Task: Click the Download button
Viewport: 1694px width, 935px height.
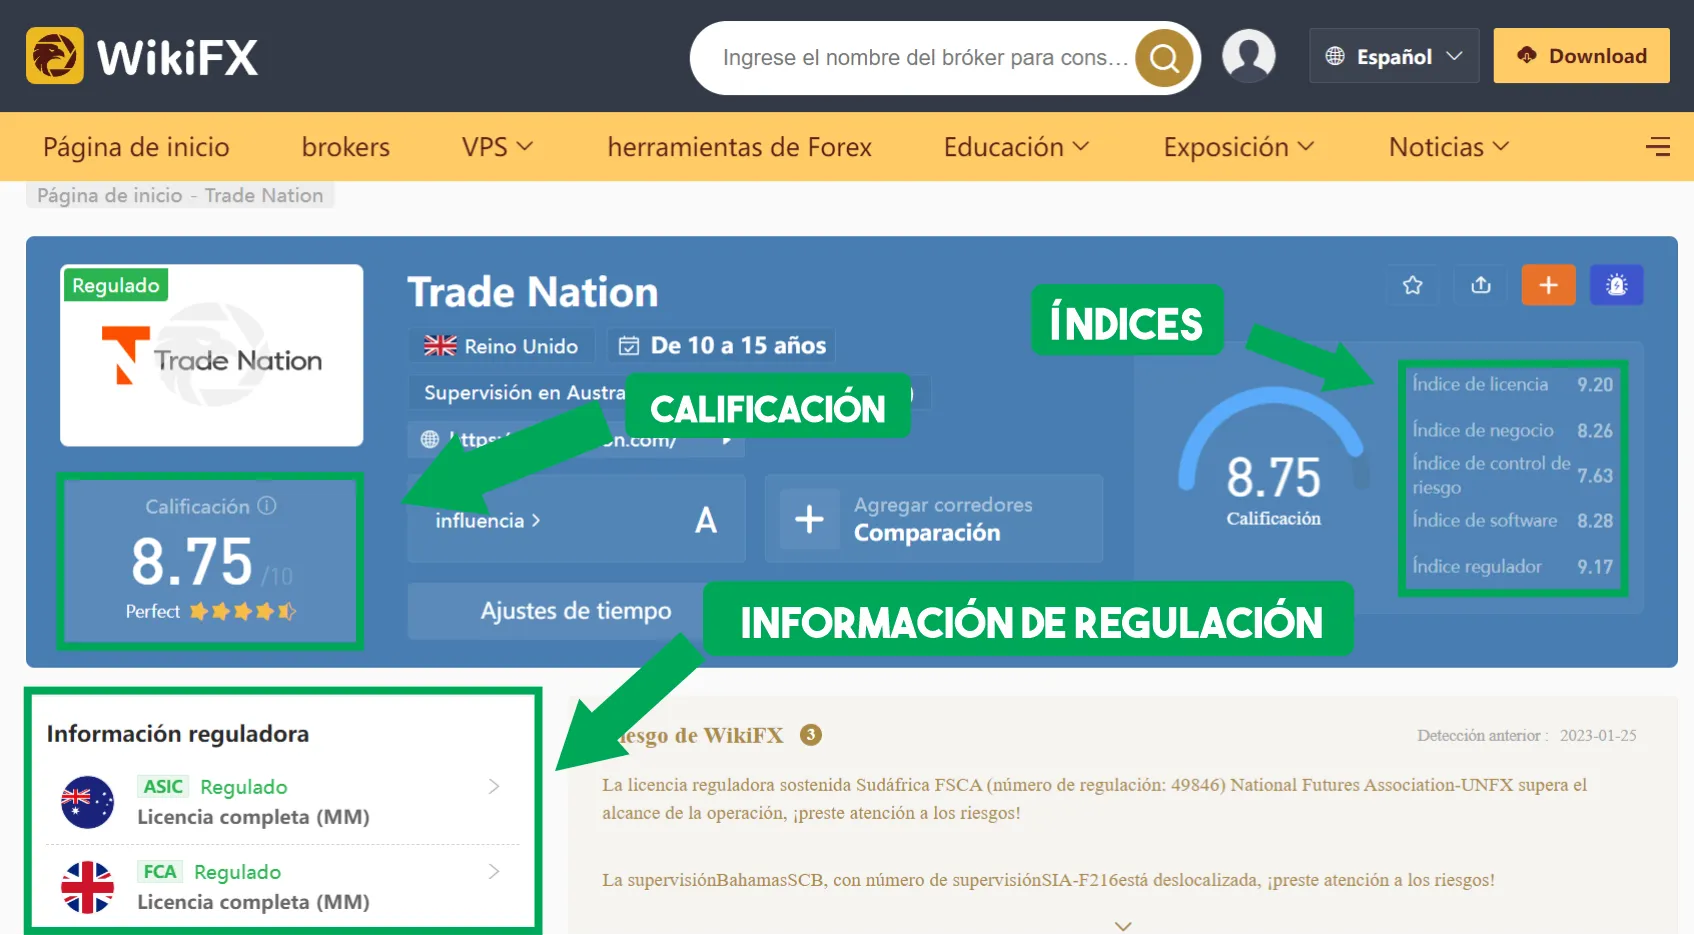Action: 1581,56
